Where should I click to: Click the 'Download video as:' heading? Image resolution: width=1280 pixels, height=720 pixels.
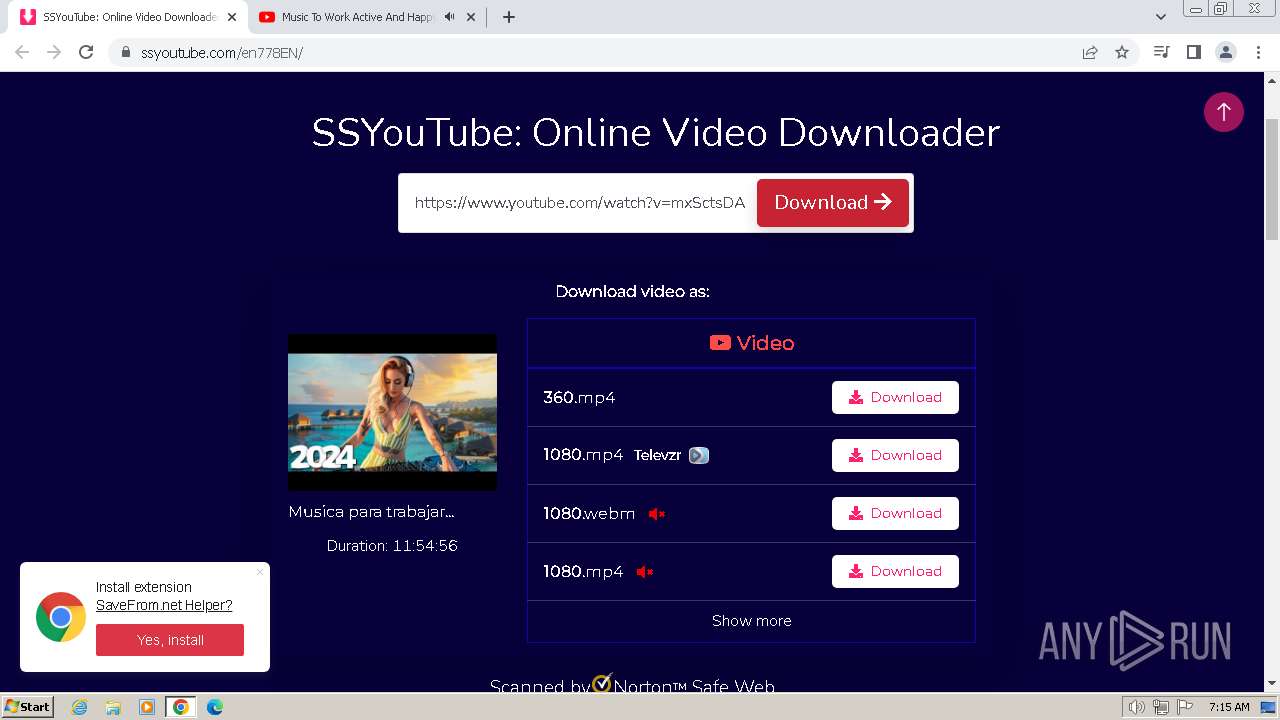(x=633, y=292)
